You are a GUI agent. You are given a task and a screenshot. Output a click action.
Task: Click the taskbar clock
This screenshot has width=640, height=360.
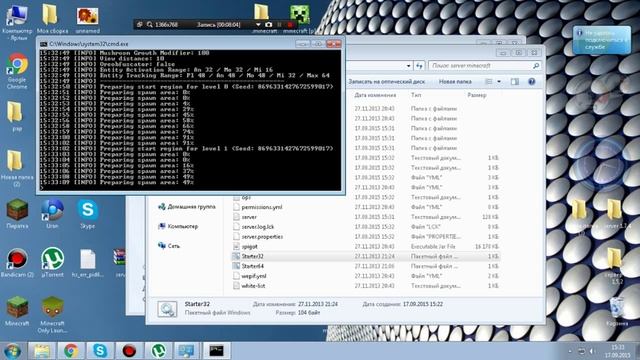617,351
